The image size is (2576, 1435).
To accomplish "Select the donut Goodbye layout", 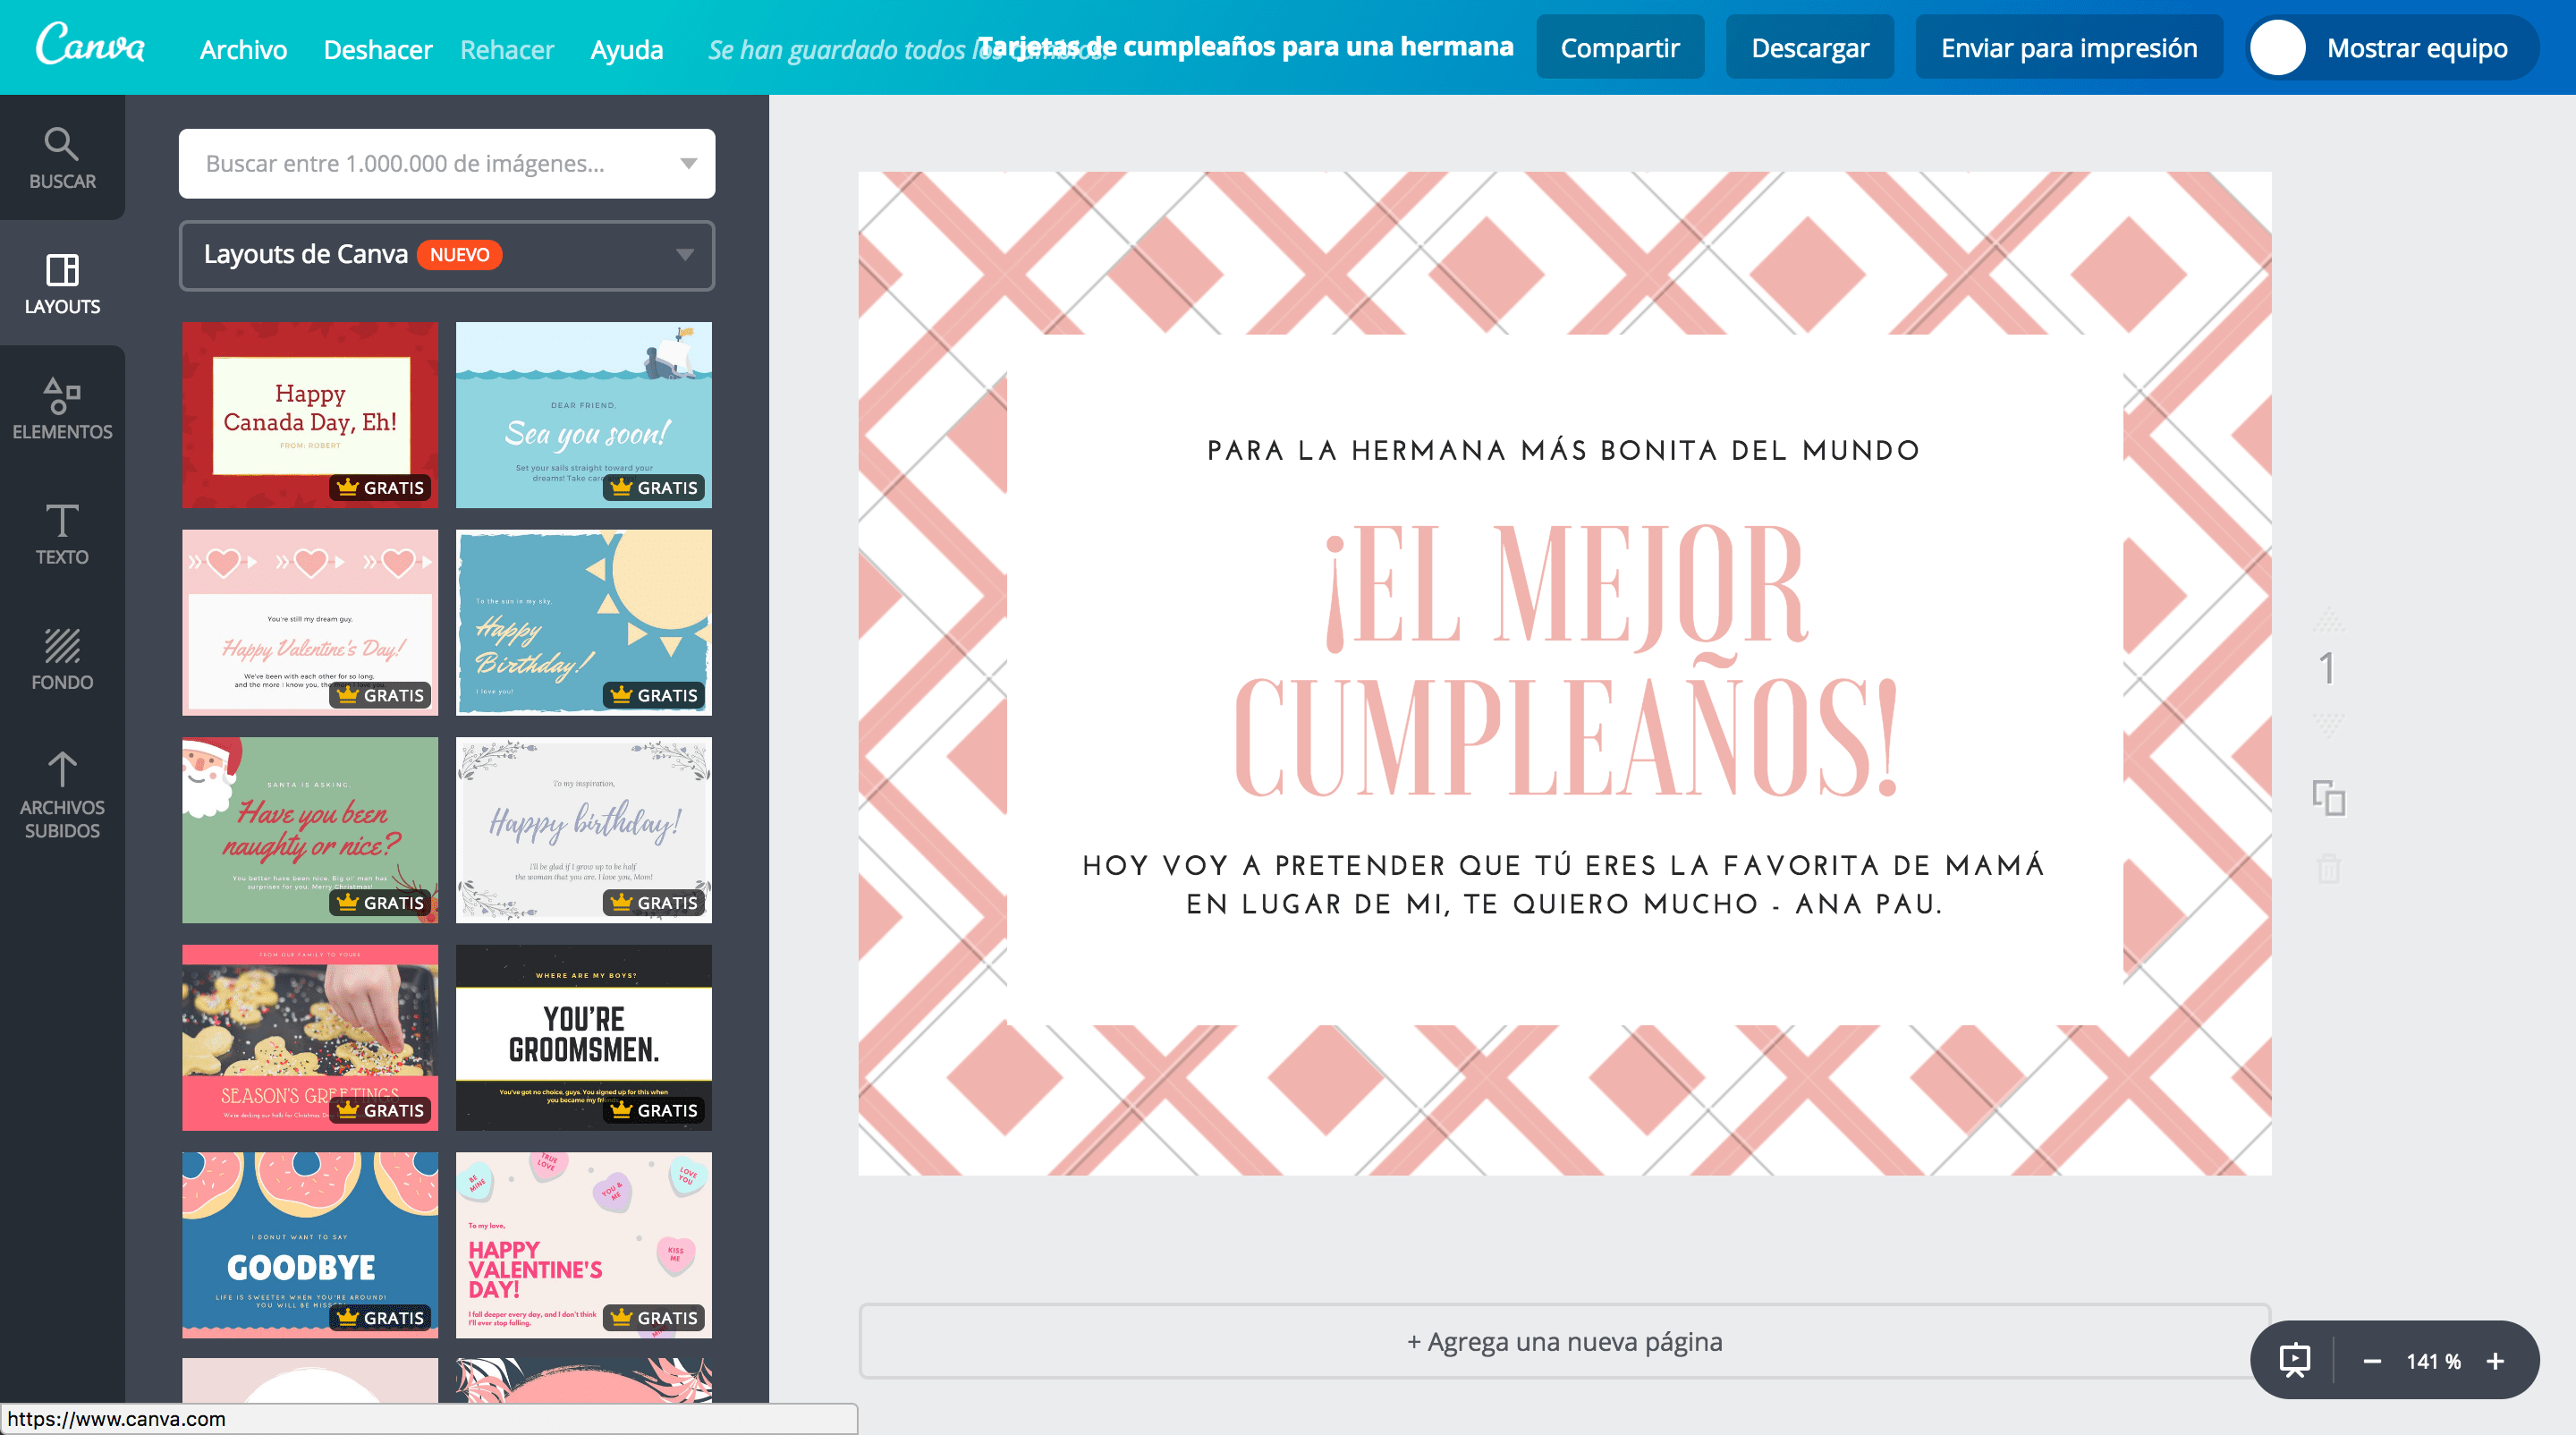I will click(x=310, y=1245).
